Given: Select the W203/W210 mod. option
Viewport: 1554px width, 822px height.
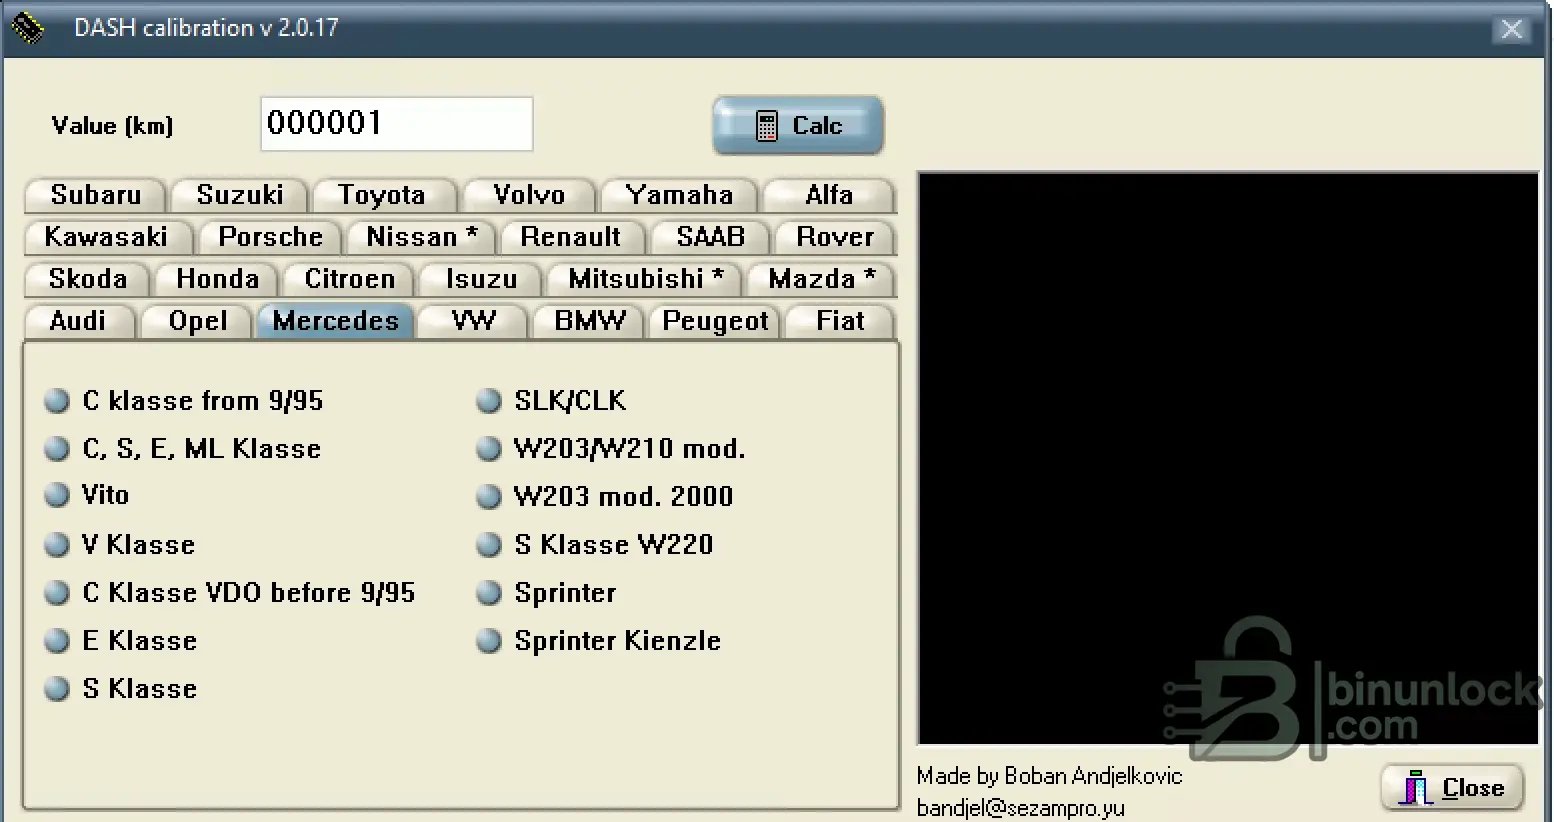Looking at the screenshot, I should pyautogui.click(x=489, y=449).
